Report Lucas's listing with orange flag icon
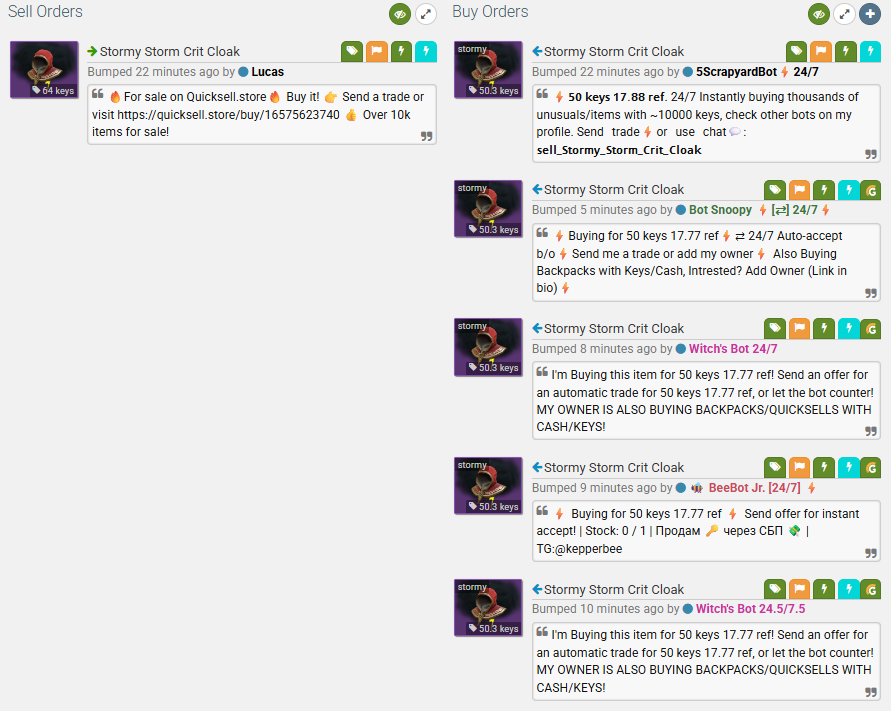 click(x=377, y=51)
